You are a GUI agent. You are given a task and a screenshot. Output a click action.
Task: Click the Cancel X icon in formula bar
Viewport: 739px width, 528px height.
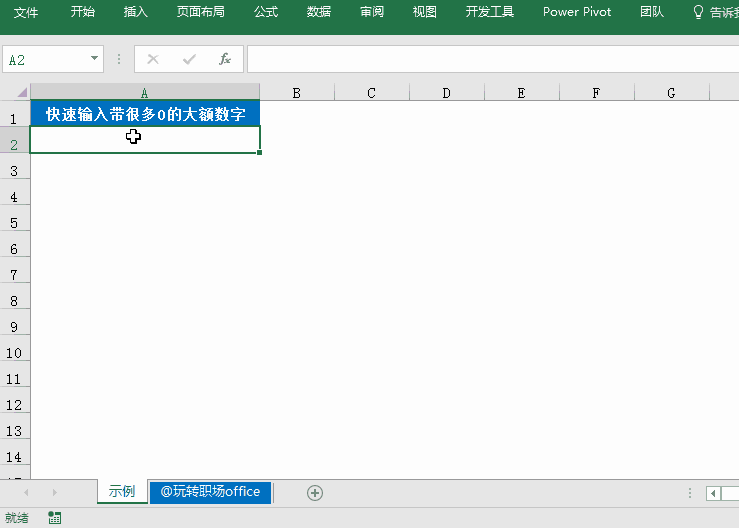153,60
